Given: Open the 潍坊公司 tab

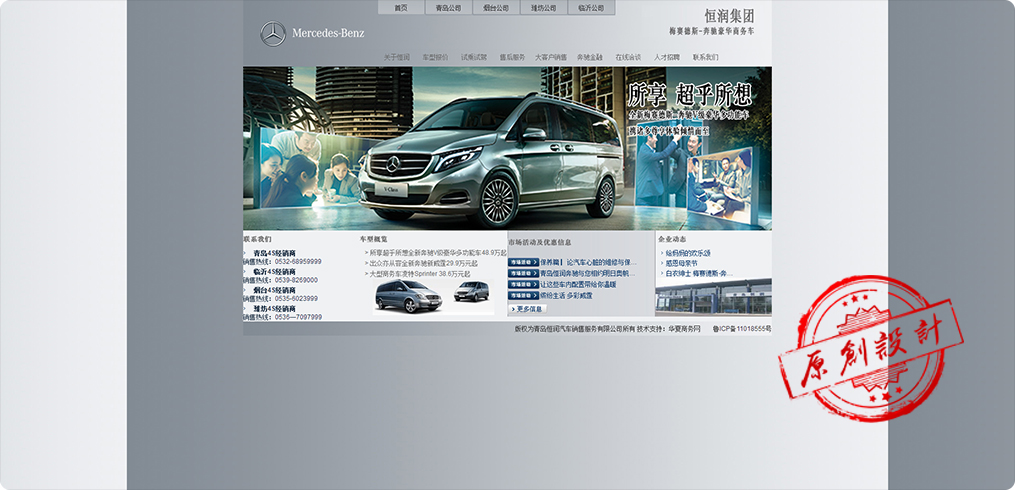Looking at the screenshot, I should pyautogui.click(x=544, y=8).
